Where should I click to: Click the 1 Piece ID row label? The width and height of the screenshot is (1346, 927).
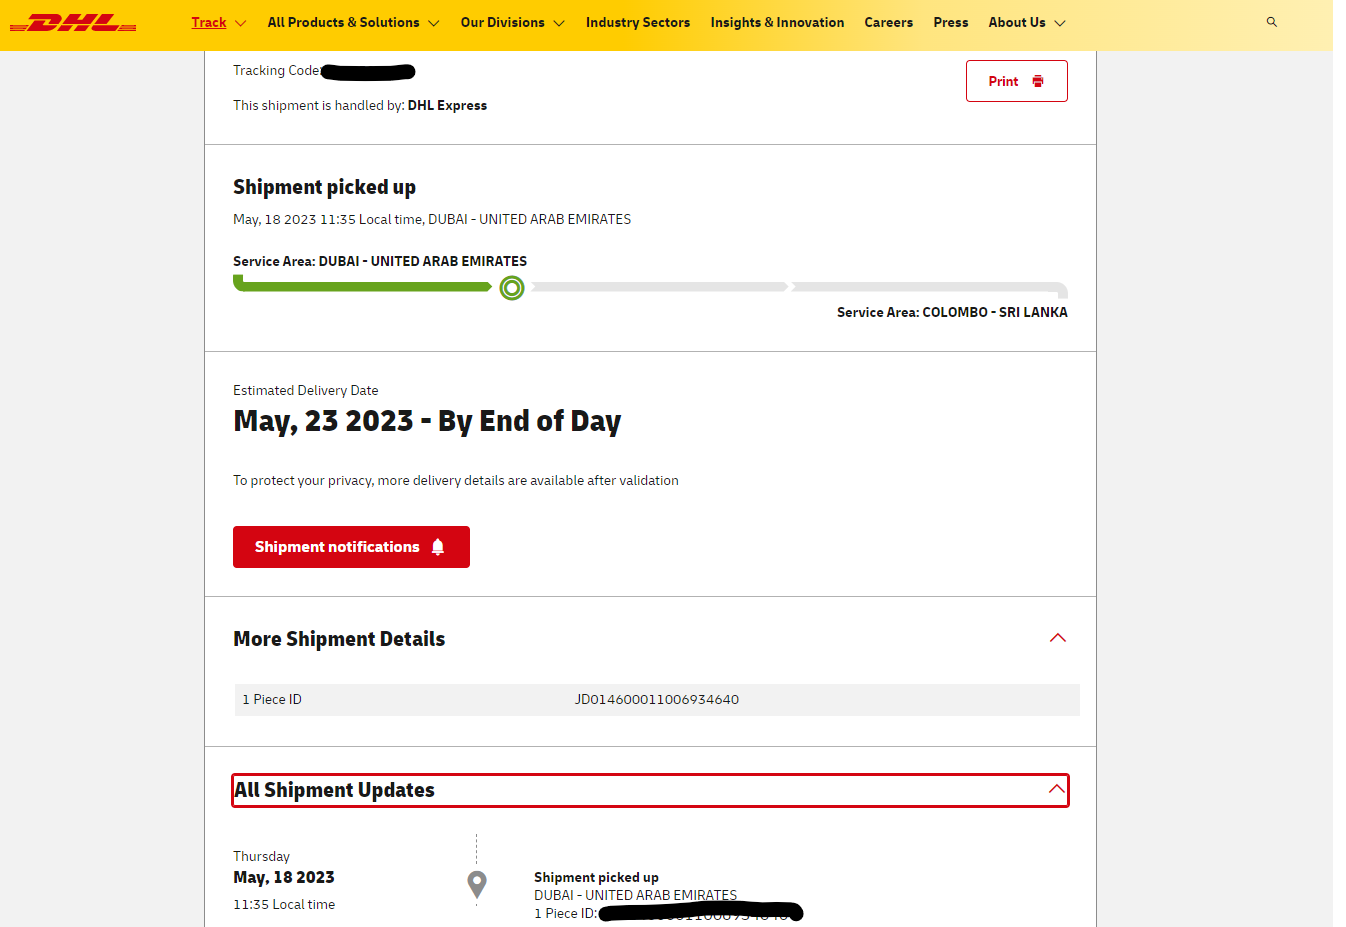(272, 699)
